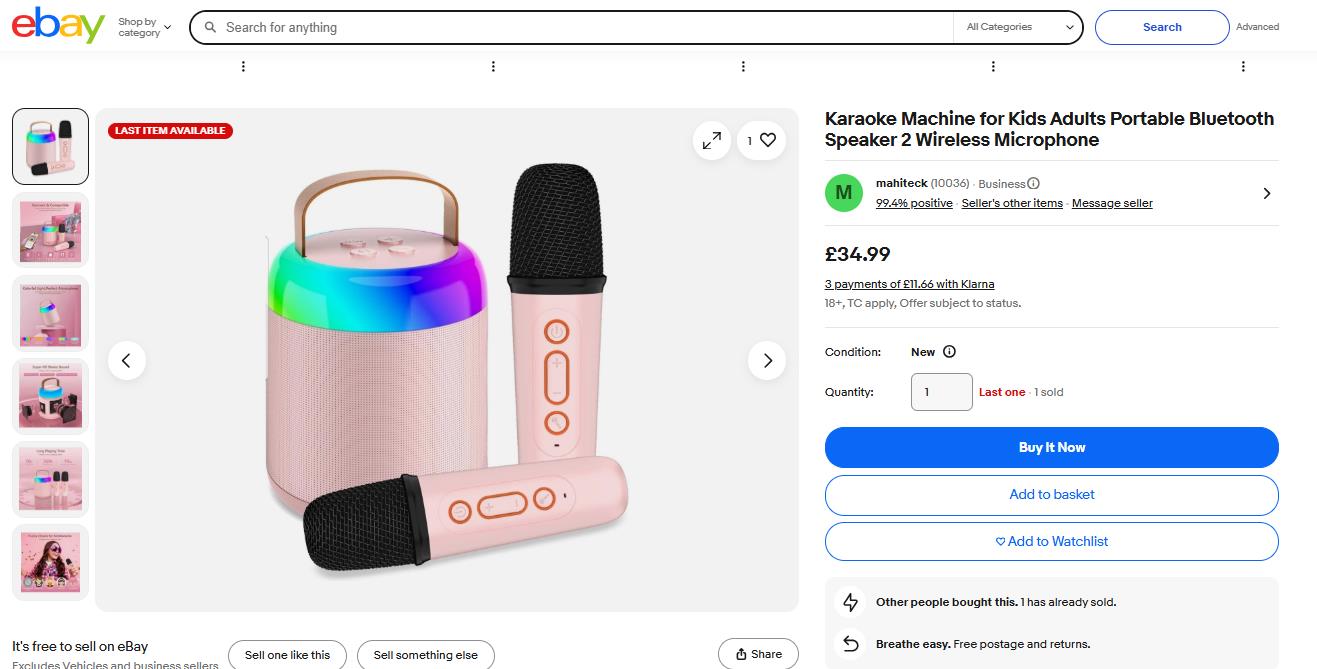
Task: Open the All Categories dropdown
Action: tap(1018, 28)
